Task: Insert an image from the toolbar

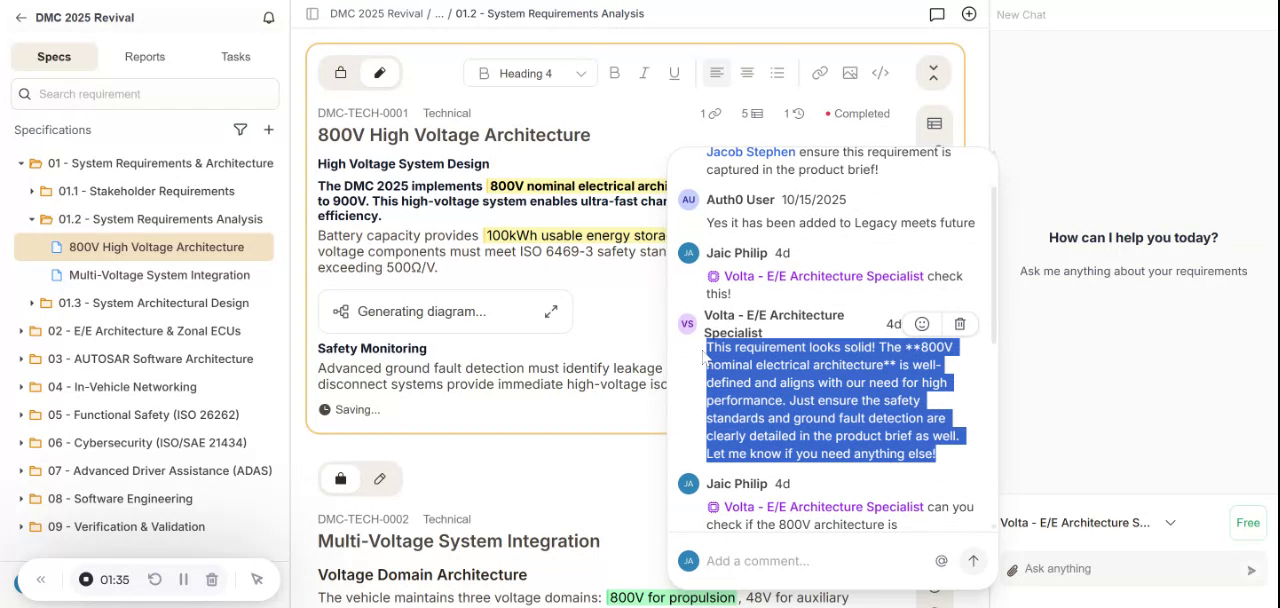Action: point(850,73)
